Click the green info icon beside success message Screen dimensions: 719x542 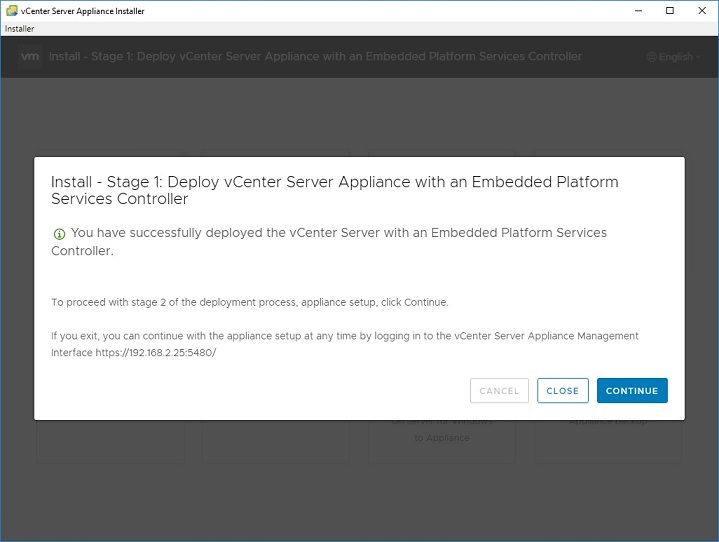(x=59, y=234)
